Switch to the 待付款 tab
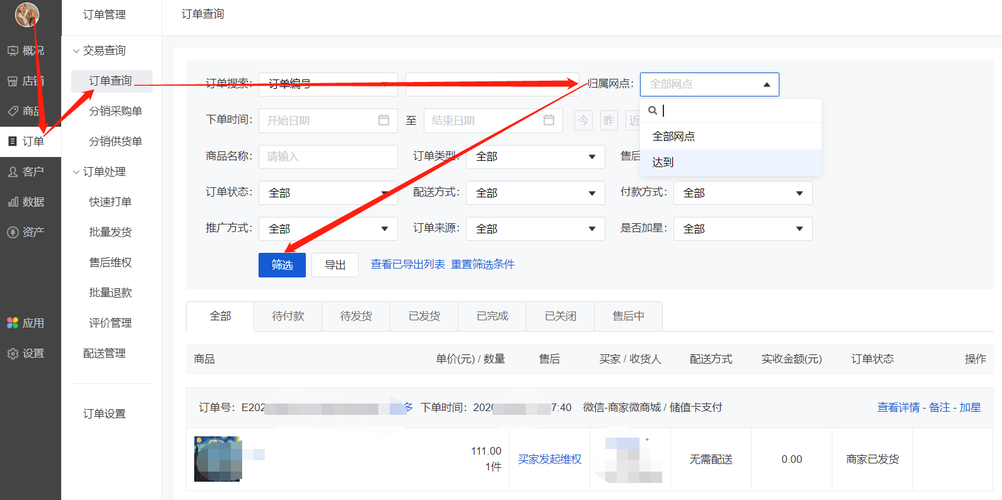Viewport: 1002px width, 500px height. click(x=288, y=316)
